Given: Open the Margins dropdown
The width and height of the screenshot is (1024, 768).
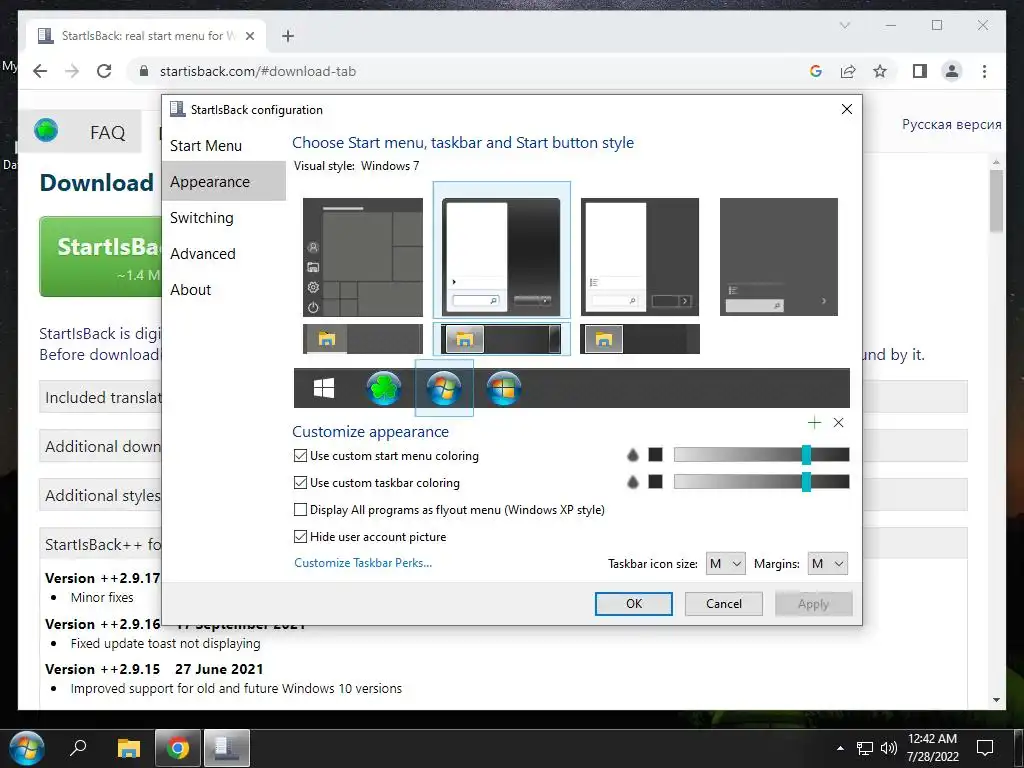Looking at the screenshot, I should [827, 564].
